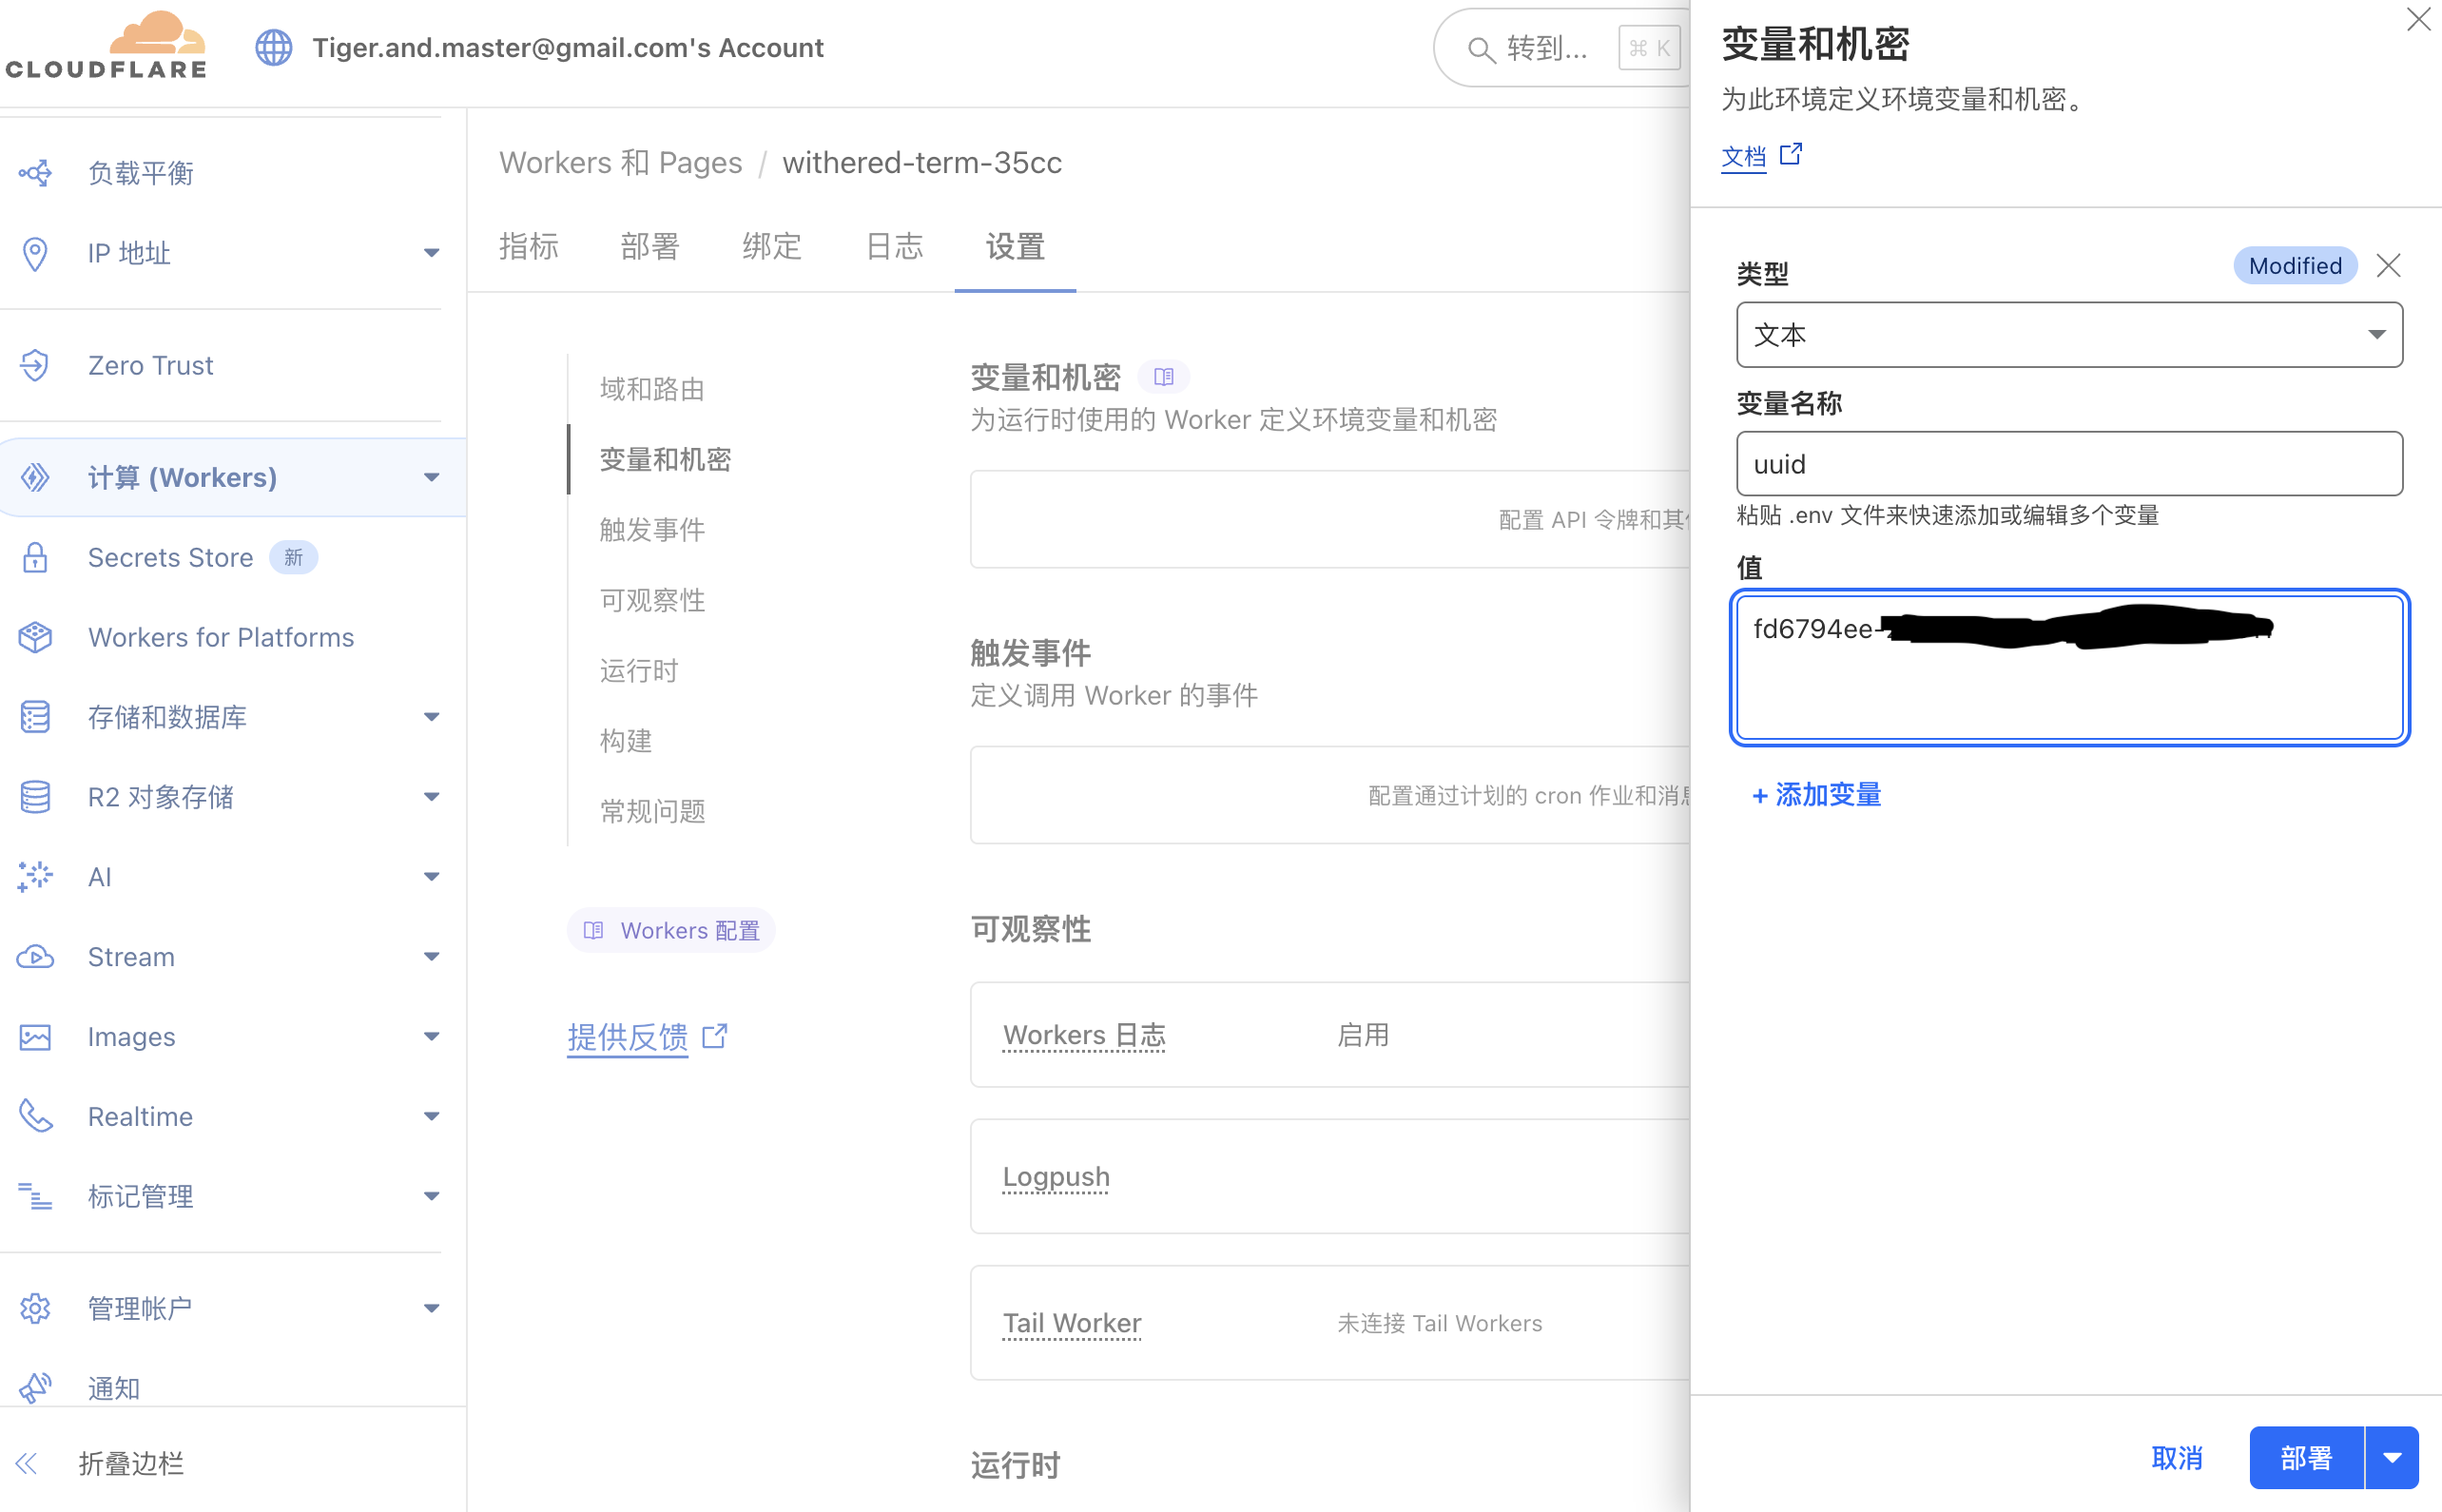
Task: Open 触发事件 in the settings navigation
Action: pyautogui.click(x=652, y=529)
